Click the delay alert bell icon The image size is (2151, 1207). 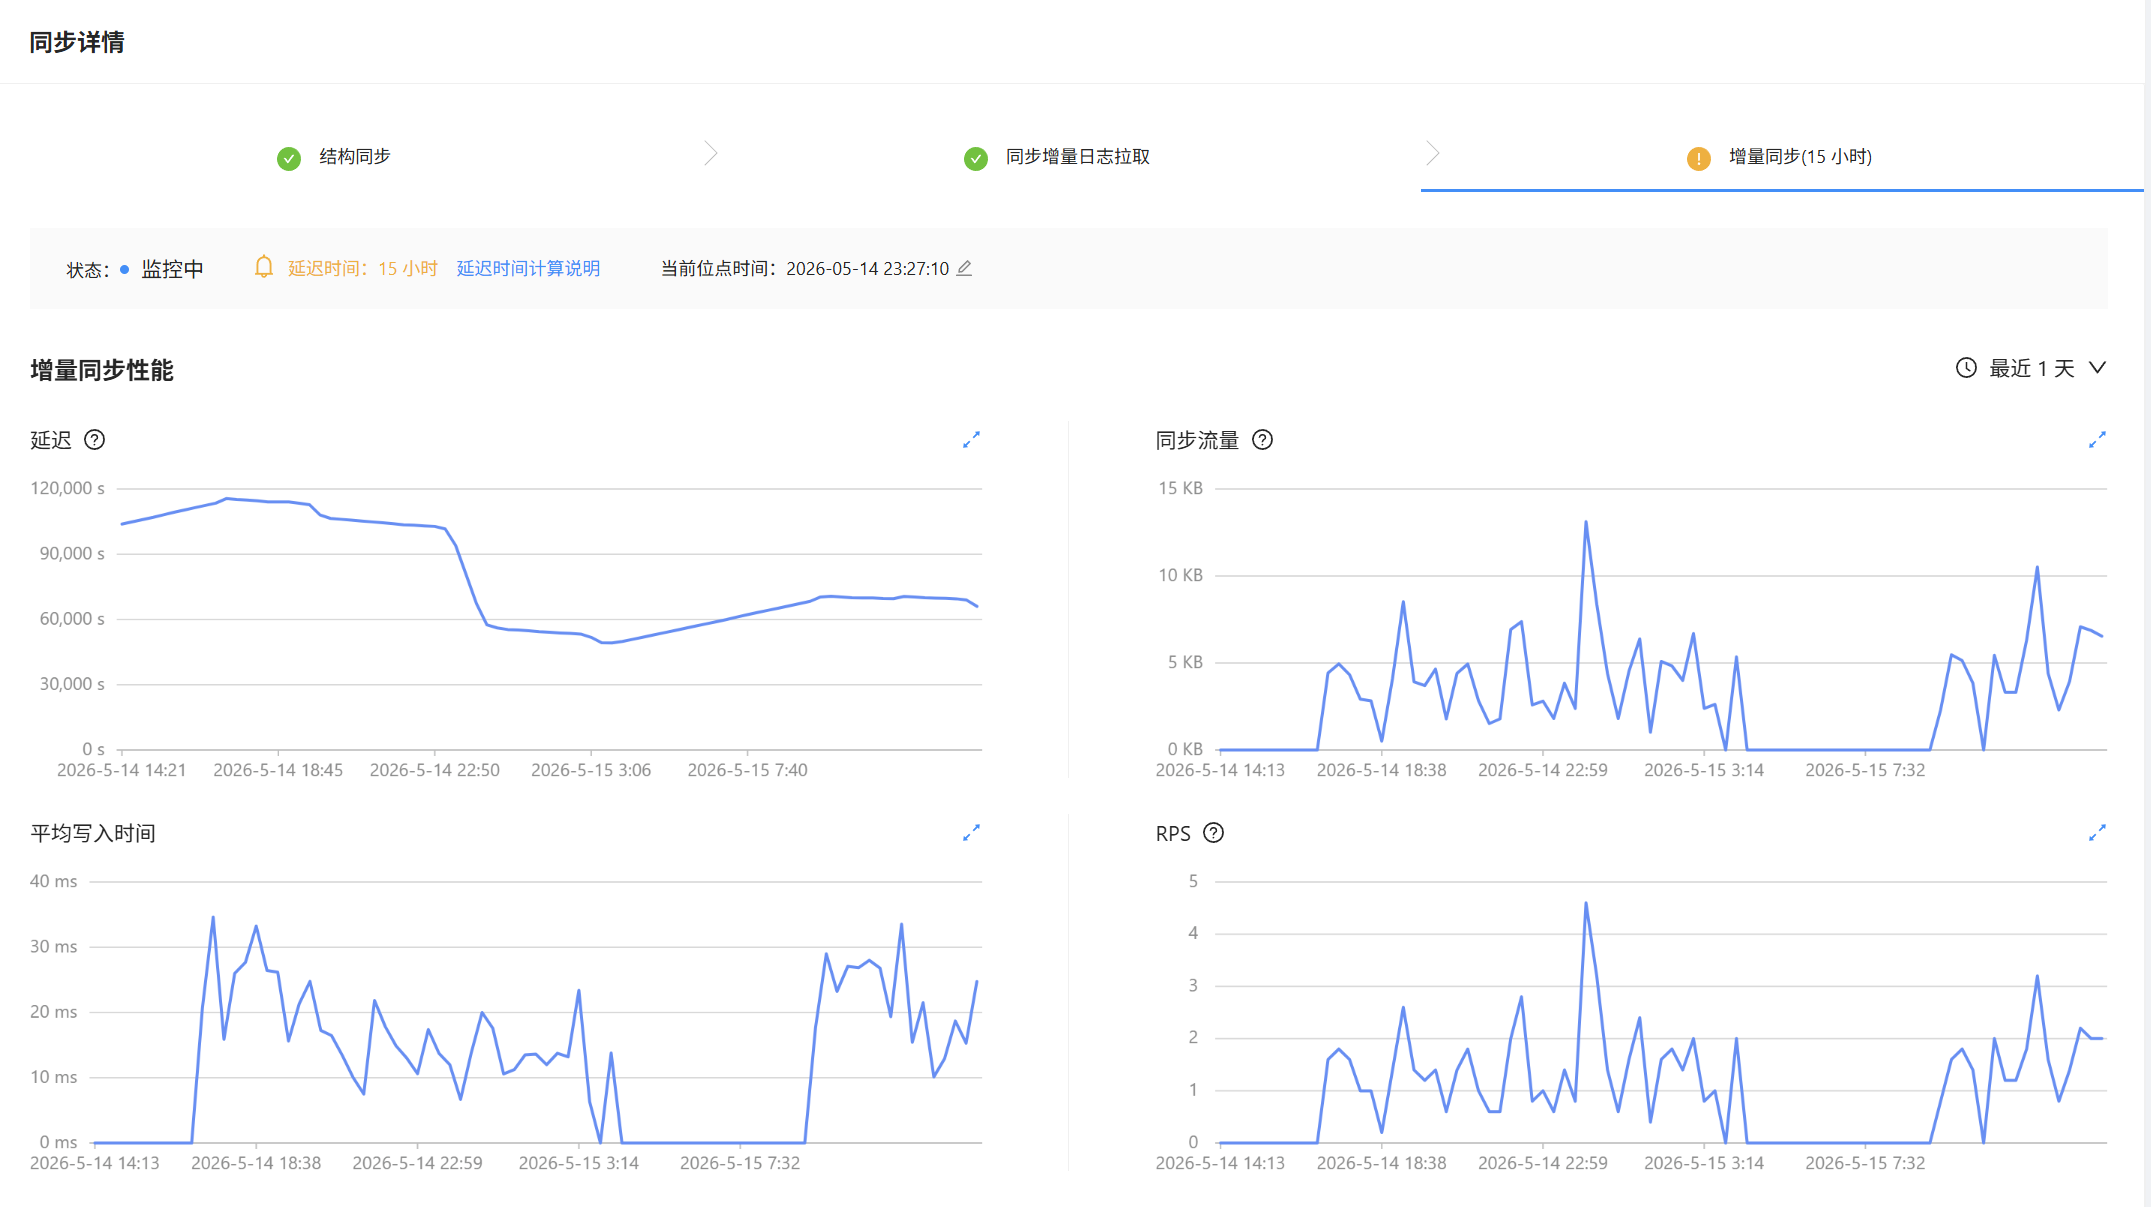pos(264,267)
